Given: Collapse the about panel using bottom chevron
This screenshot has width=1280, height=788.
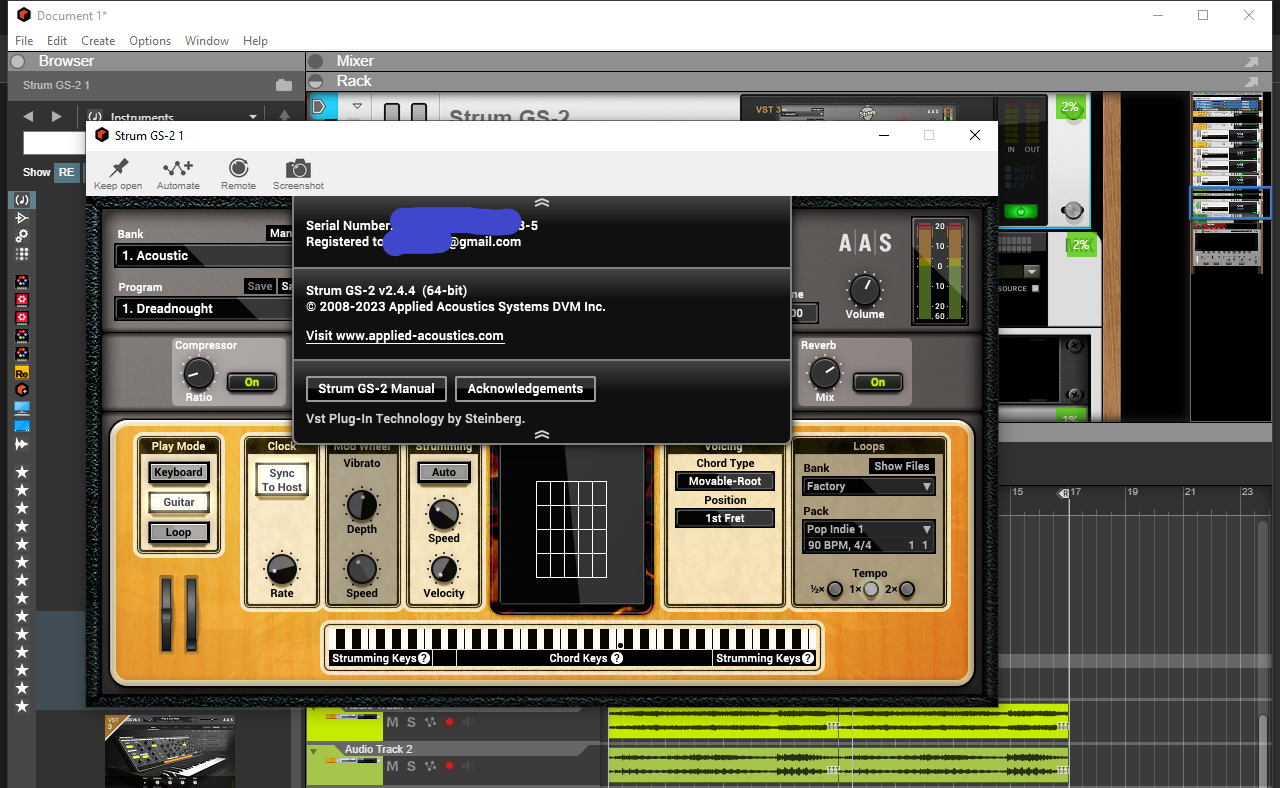Looking at the screenshot, I should tap(542, 435).
